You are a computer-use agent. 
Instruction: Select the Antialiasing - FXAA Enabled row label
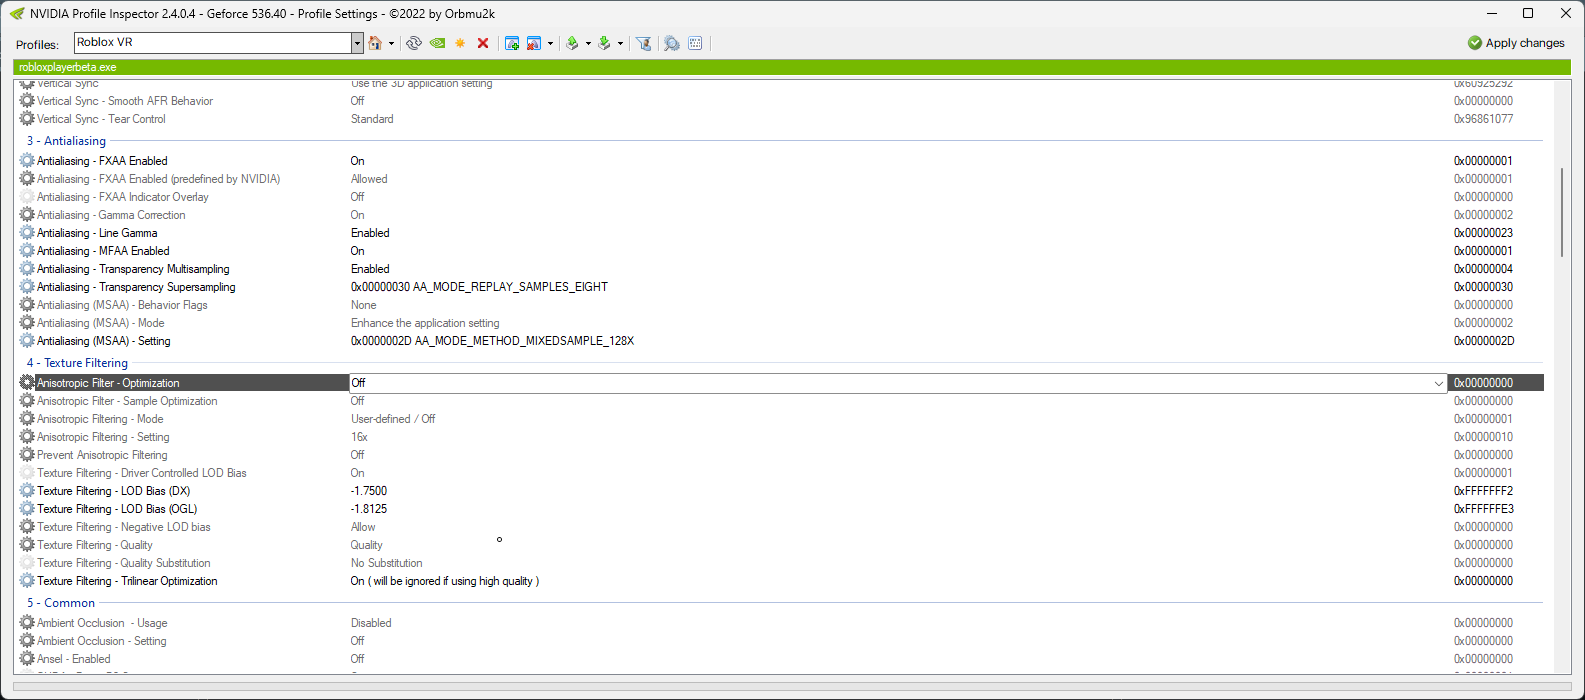pos(102,161)
